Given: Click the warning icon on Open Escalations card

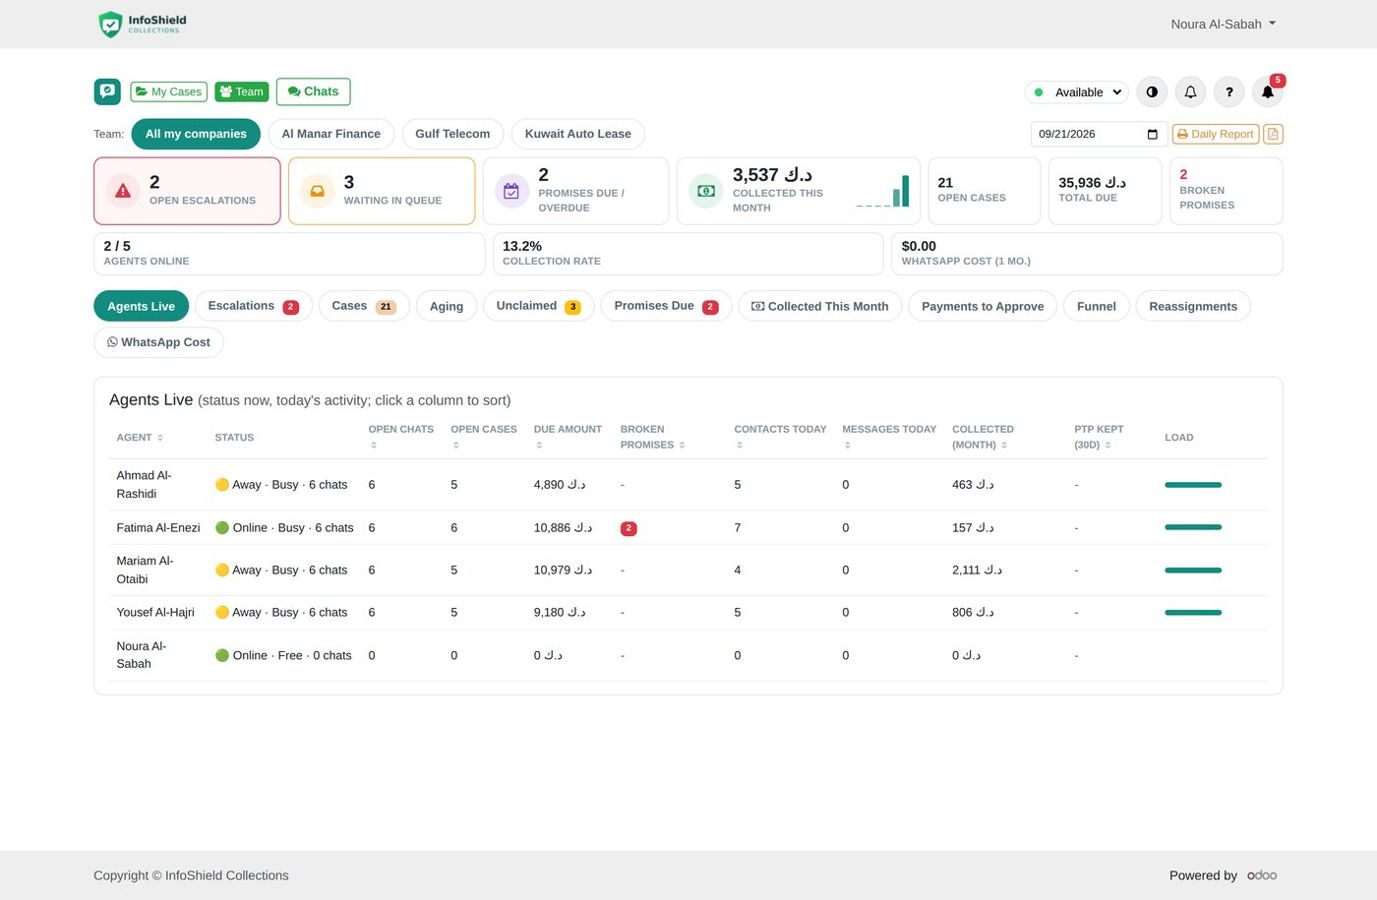Looking at the screenshot, I should [123, 191].
